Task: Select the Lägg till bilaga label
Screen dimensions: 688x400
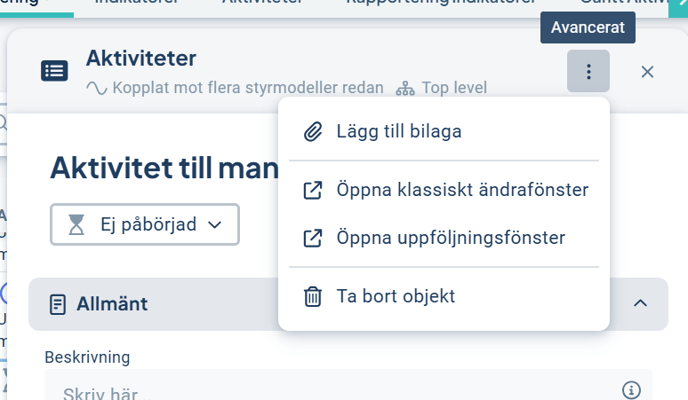Action: pos(397,131)
